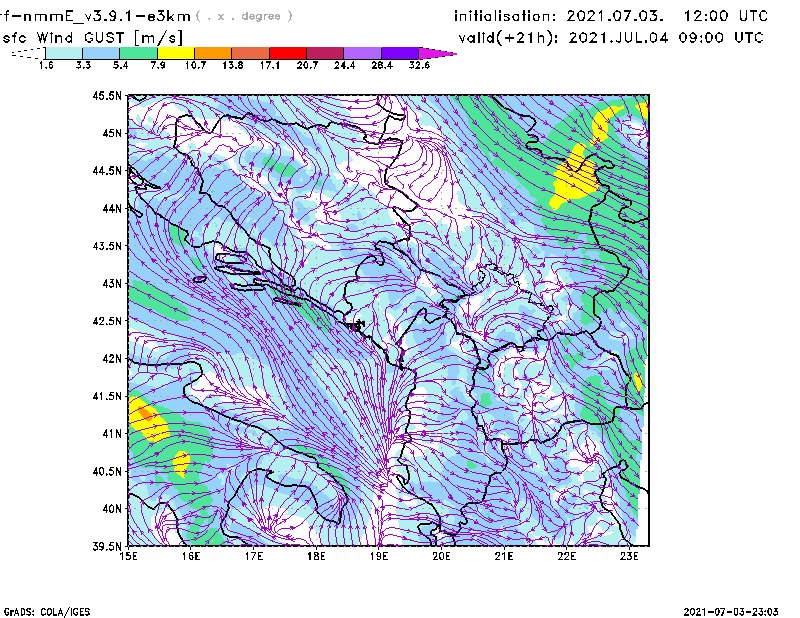Image resolution: width=800 pixels, height=618 pixels.
Task: Click the initialisation date and time text
Action: (611, 16)
